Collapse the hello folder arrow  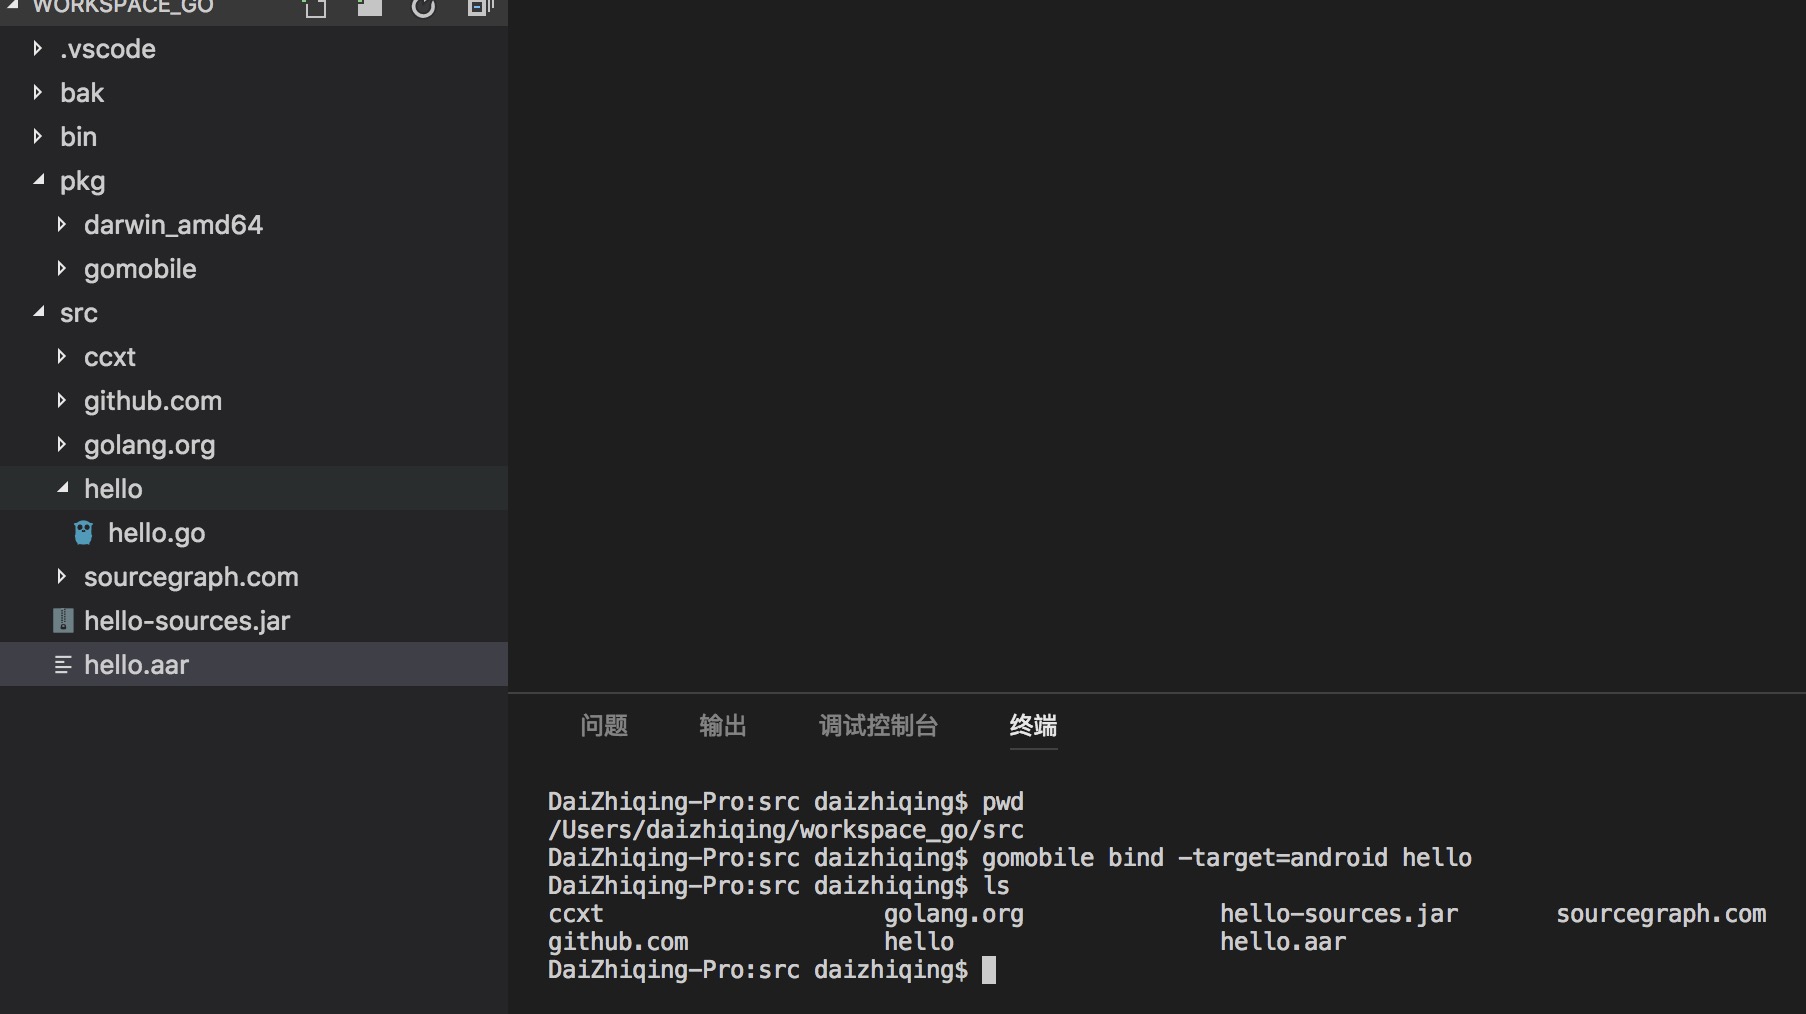pyautogui.click(x=62, y=489)
